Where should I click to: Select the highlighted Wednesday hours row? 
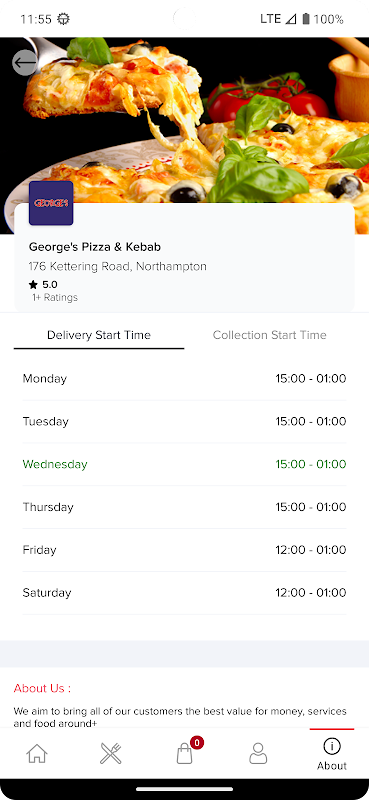tap(184, 464)
